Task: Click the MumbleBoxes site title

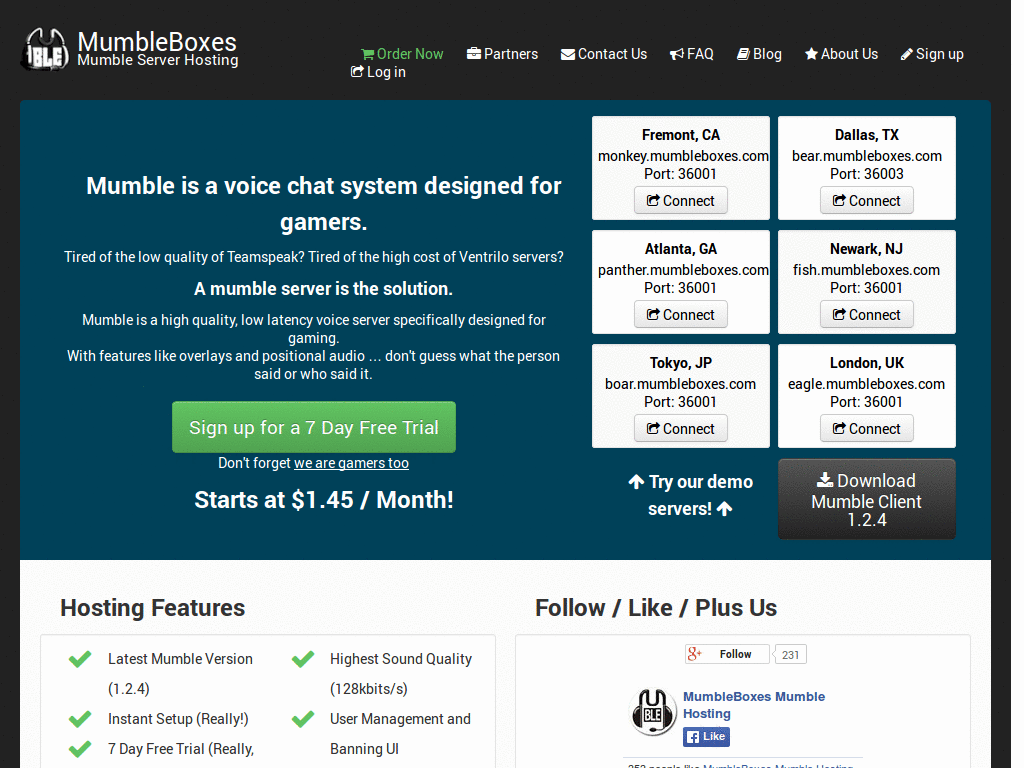Action: [x=157, y=42]
